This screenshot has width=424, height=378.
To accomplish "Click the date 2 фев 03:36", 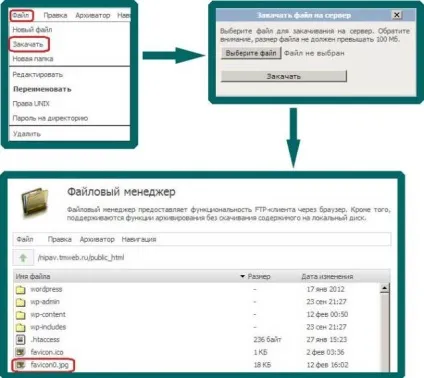I will pyautogui.click(x=325, y=352).
